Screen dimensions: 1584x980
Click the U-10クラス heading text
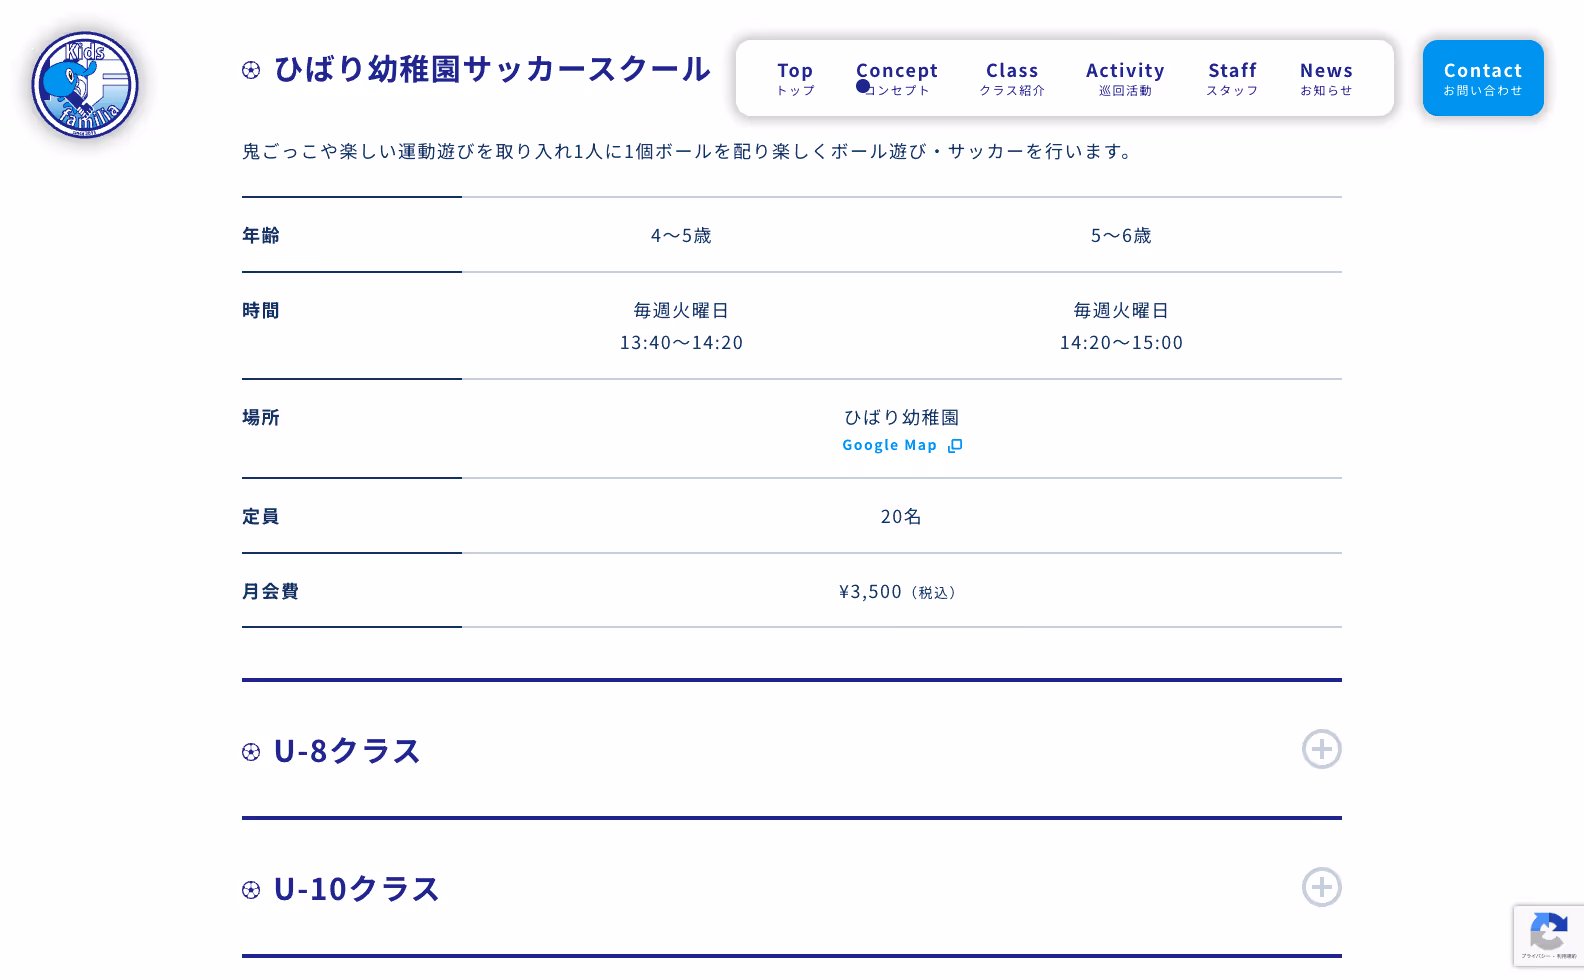click(357, 889)
